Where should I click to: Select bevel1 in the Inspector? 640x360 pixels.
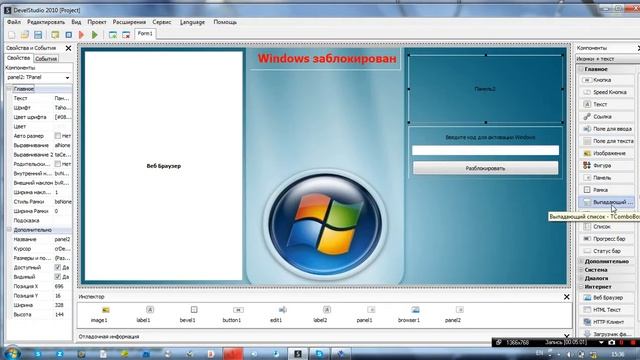pos(188,314)
